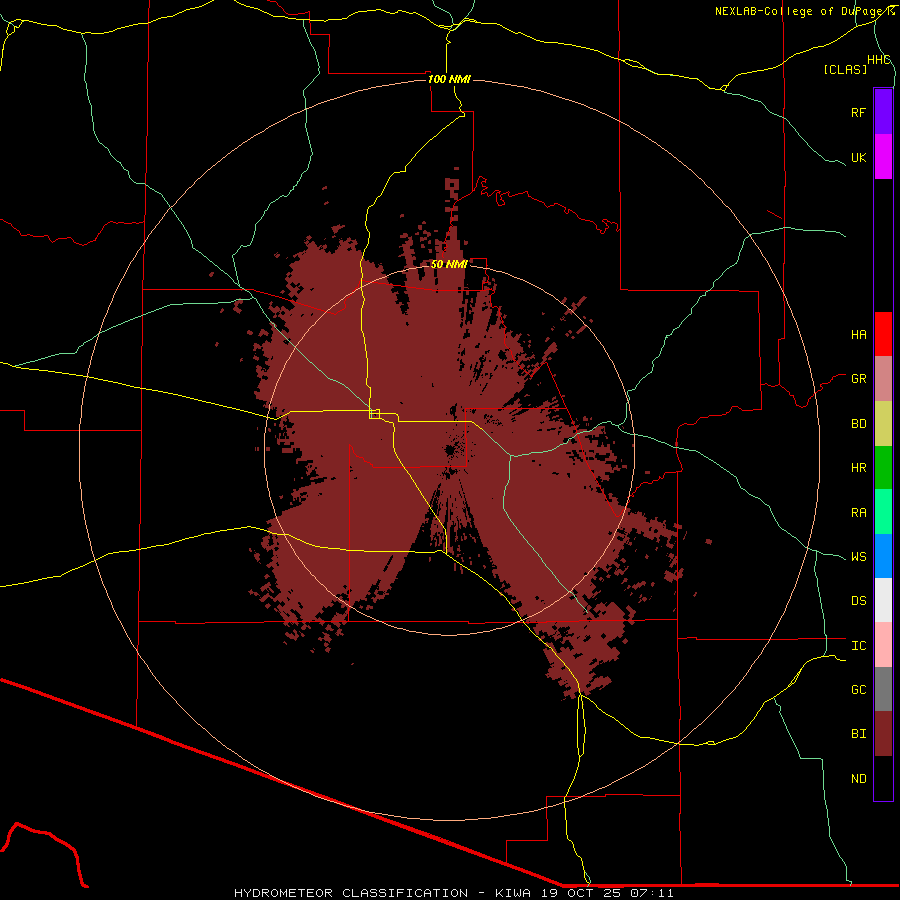The image size is (900, 900).
Task: Click the 100 NMI range ring label
Action: (449, 79)
